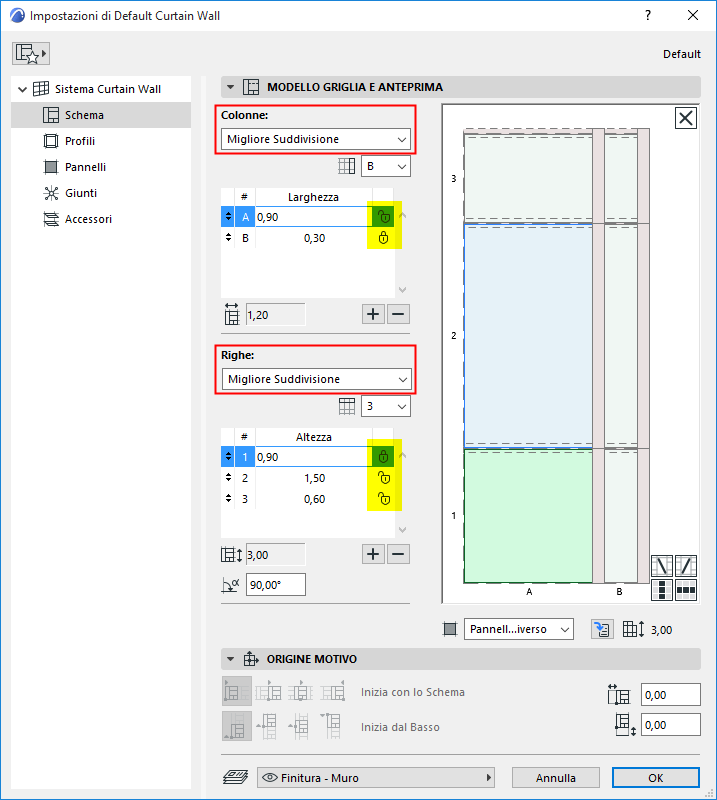Toggle the lock for column A width

tap(383, 217)
